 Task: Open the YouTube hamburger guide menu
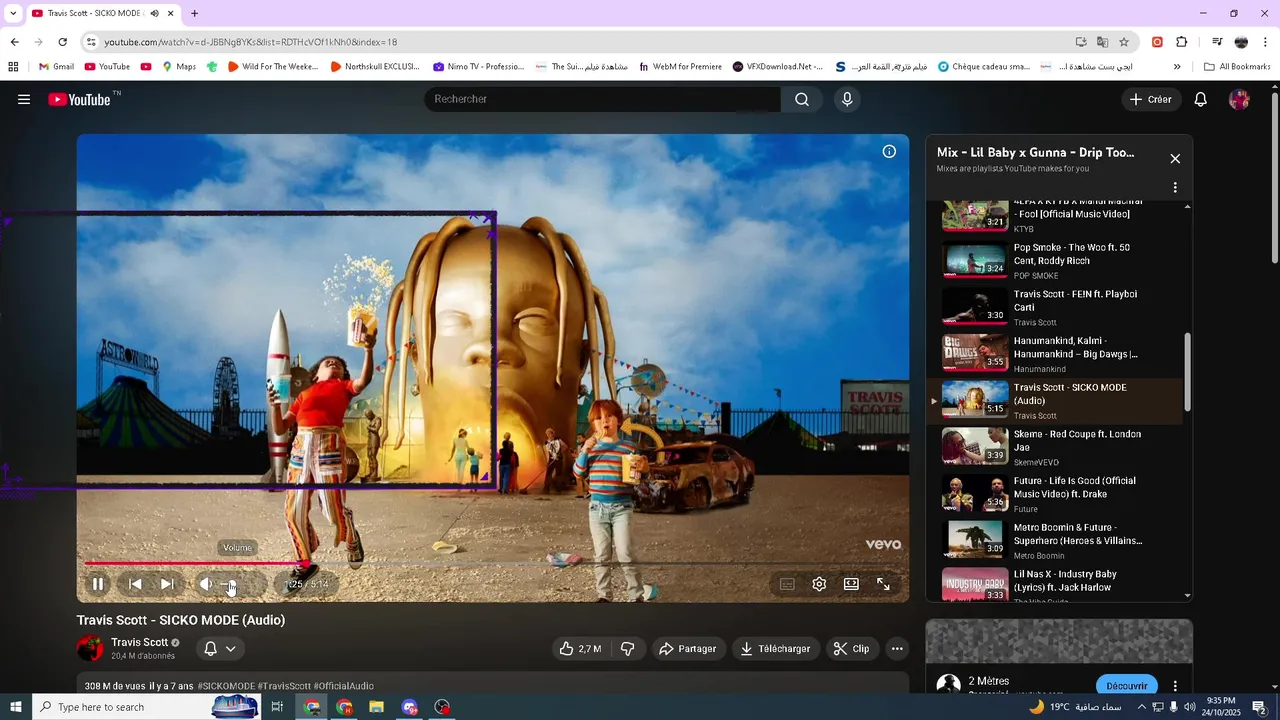tap(24, 99)
